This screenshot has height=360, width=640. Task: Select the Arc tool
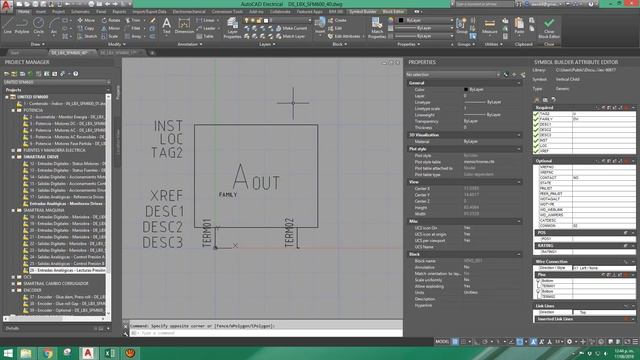pos(53,25)
